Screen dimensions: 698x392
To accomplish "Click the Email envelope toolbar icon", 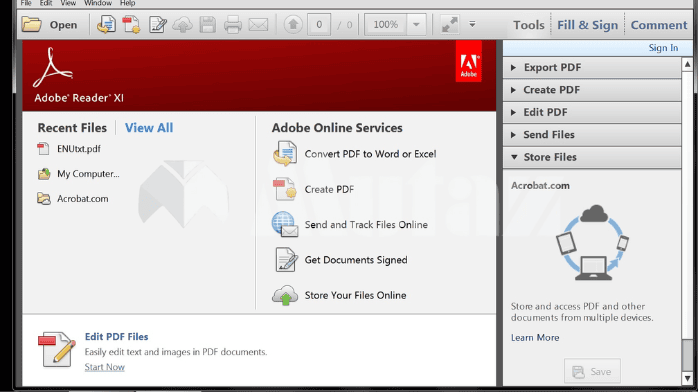I will [258, 24].
